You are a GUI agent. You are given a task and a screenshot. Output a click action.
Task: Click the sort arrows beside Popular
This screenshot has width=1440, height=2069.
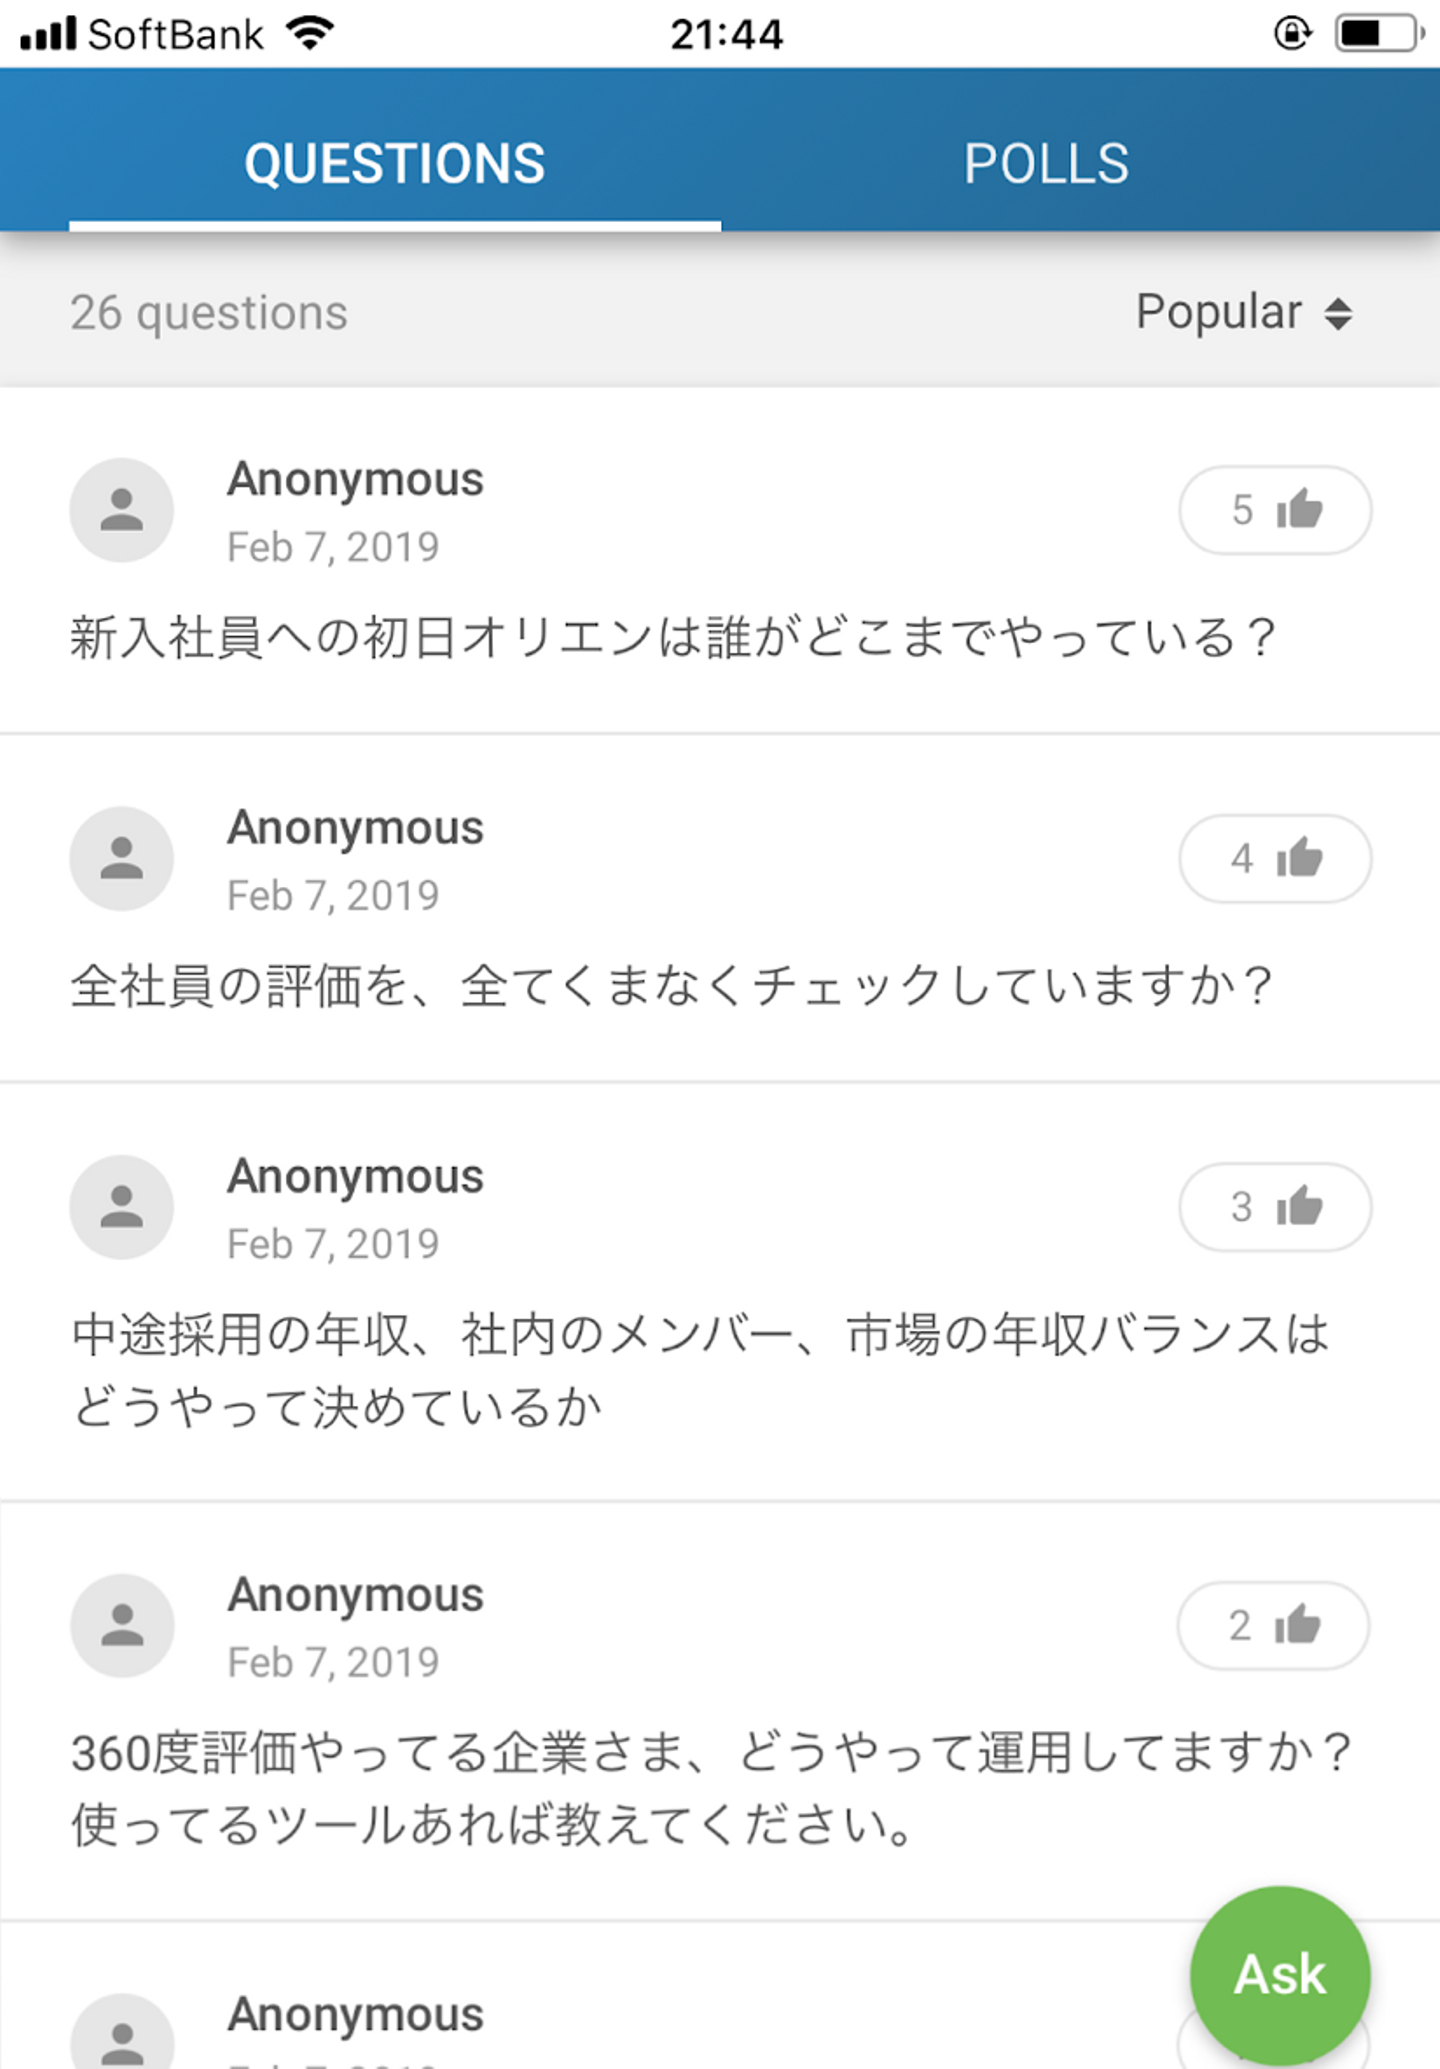tap(1338, 314)
